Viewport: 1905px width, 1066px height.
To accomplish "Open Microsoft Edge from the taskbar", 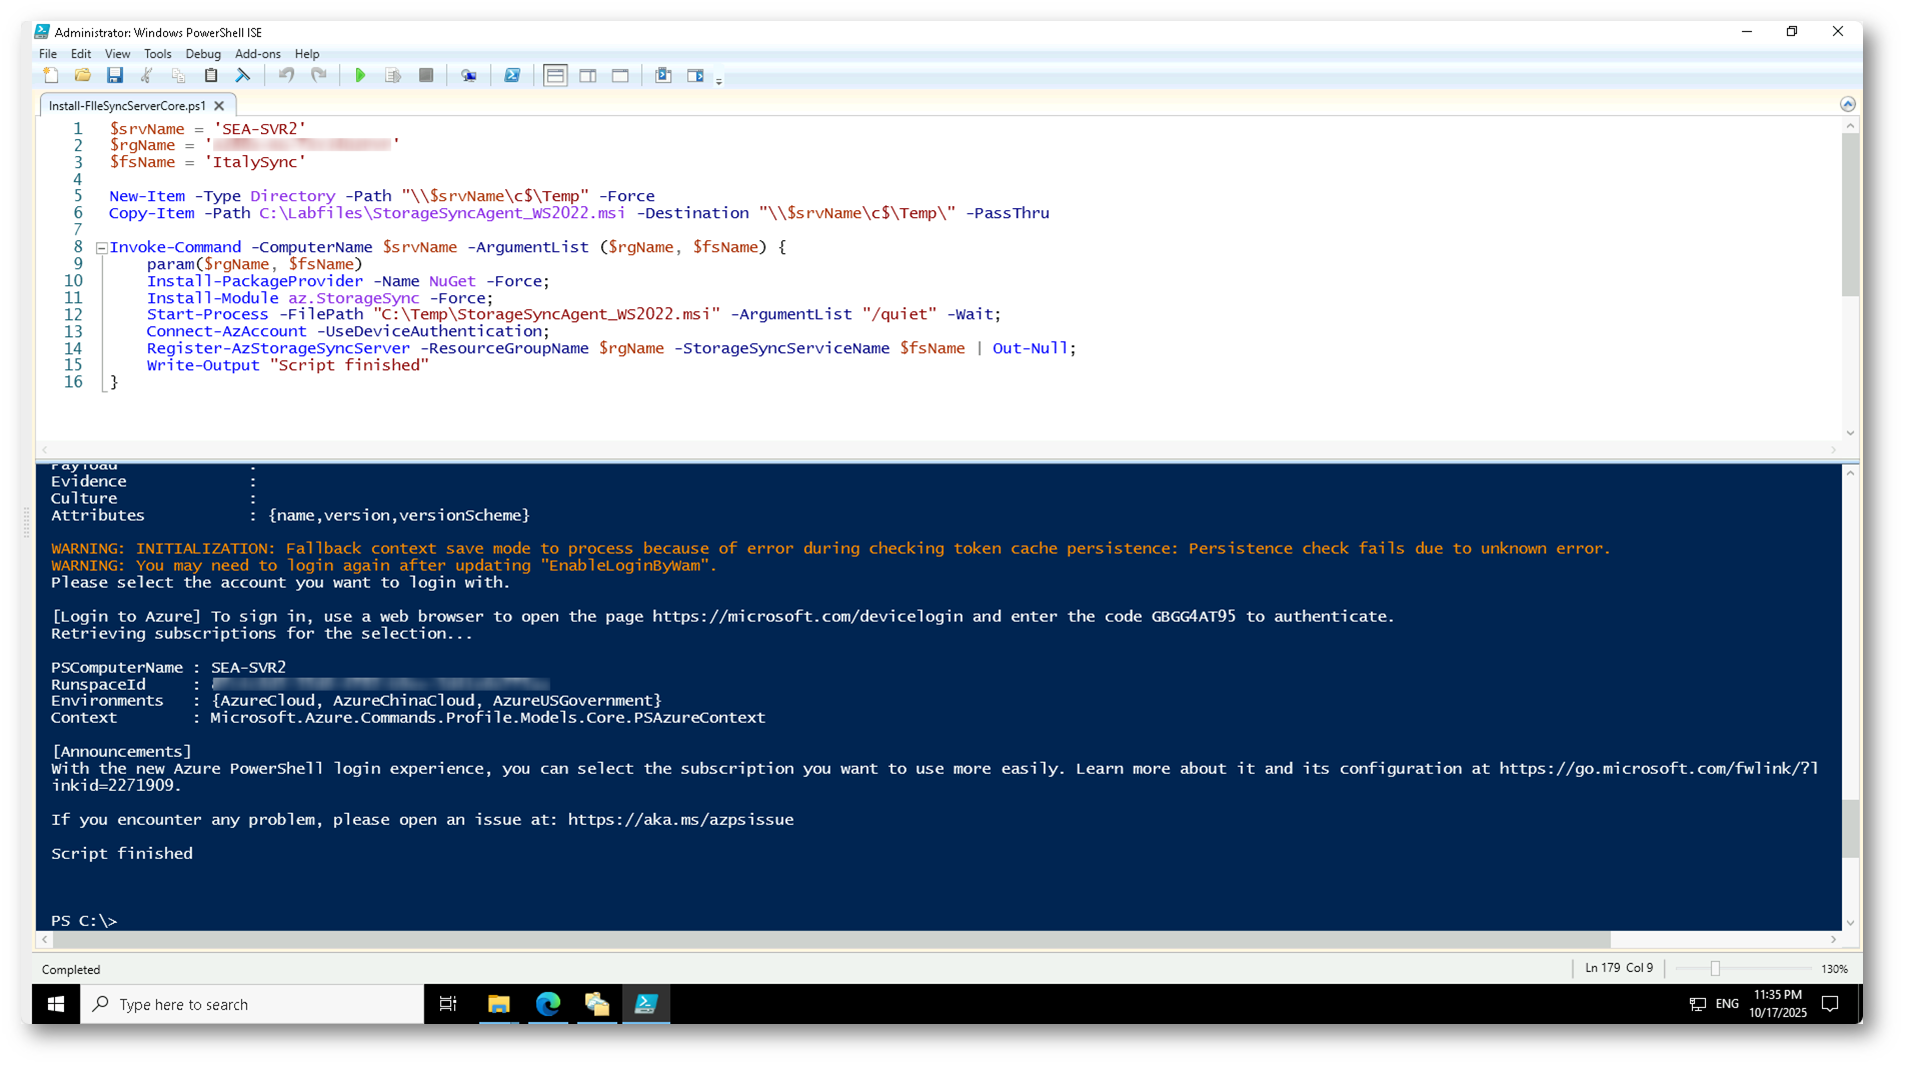I will click(548, 1004).
